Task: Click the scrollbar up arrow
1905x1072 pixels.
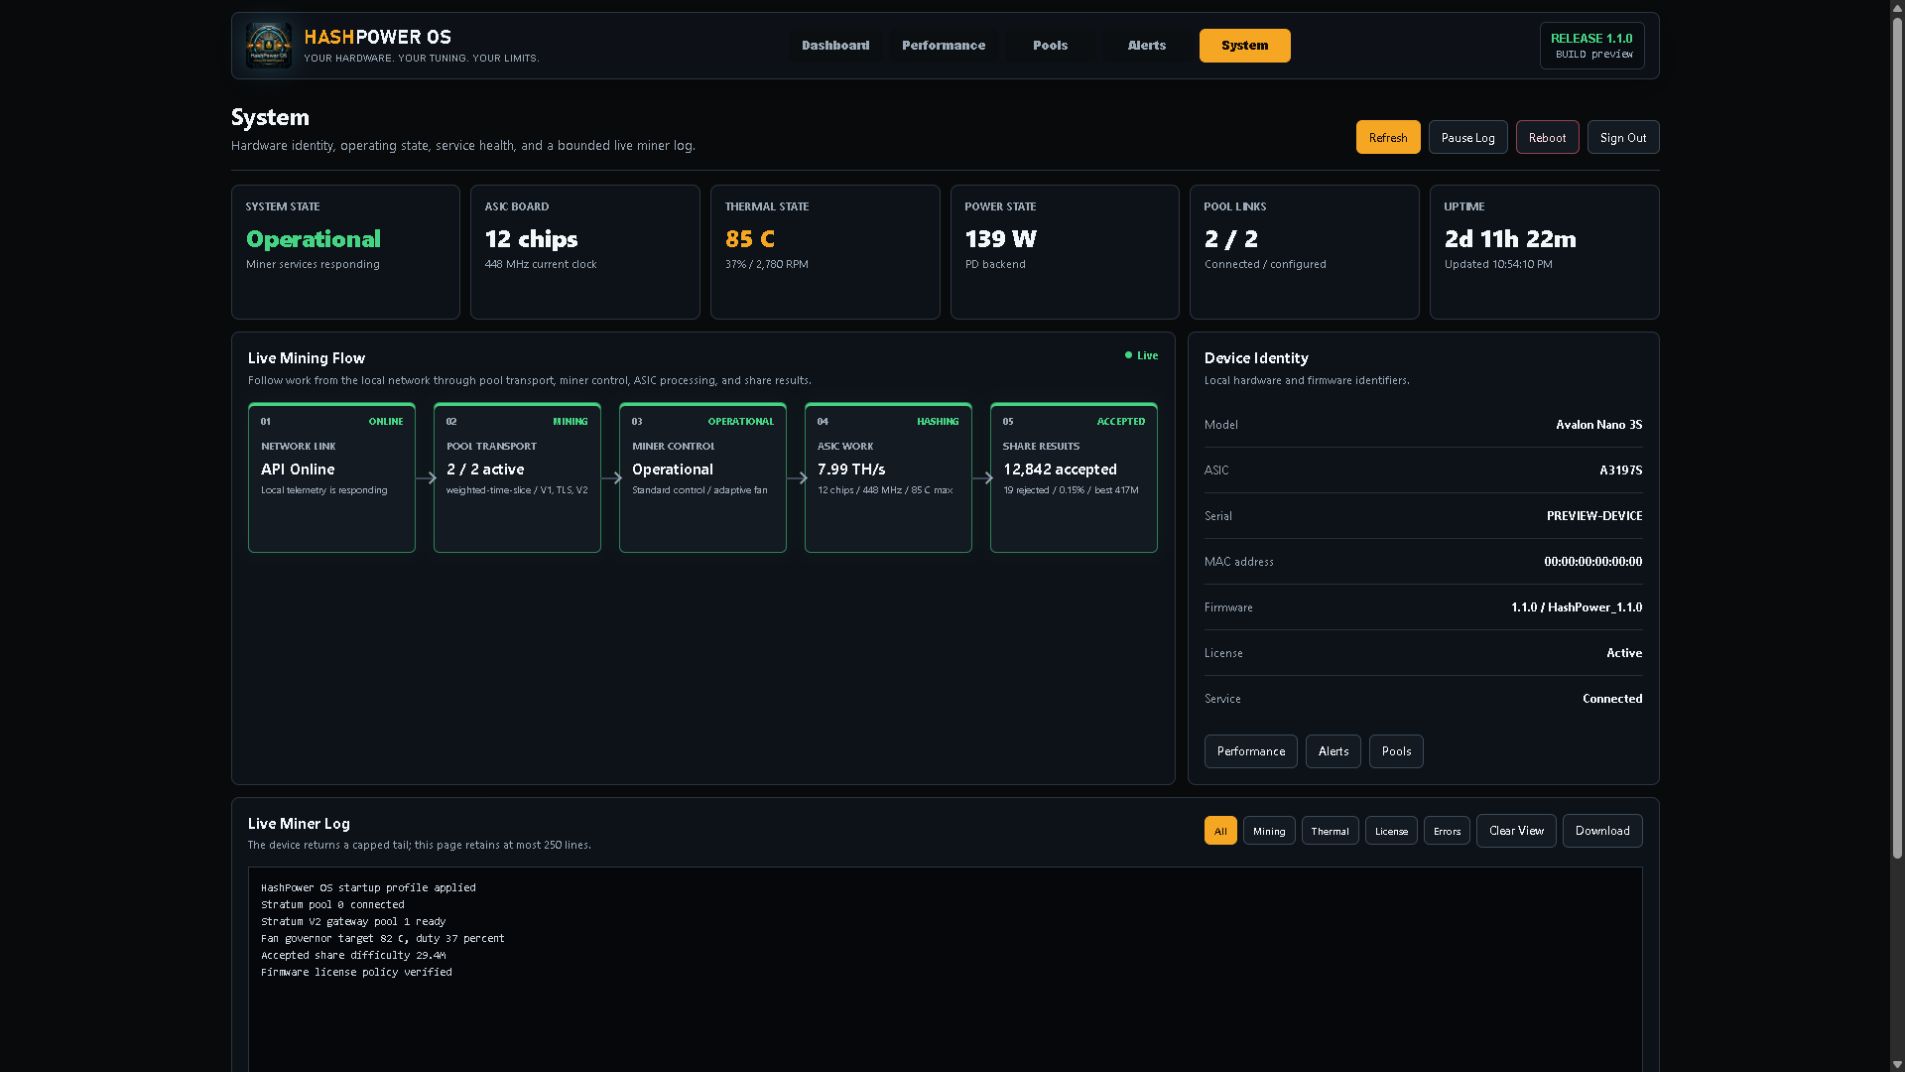Action: [x=1897, y=7]
